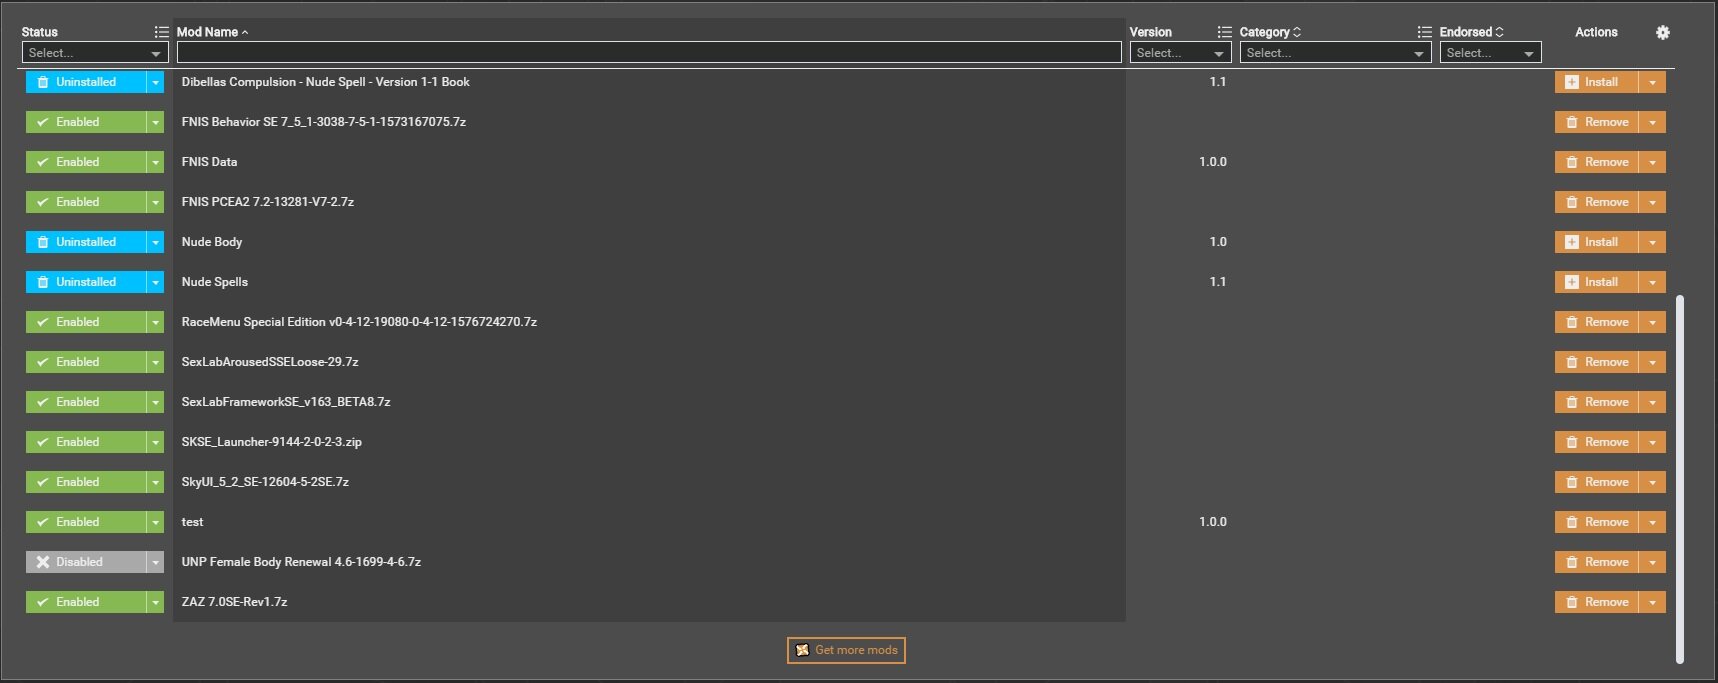This screenshot has width=1718, height=683.
Task: Click the Mod Name column header
Action: (207, 32)
